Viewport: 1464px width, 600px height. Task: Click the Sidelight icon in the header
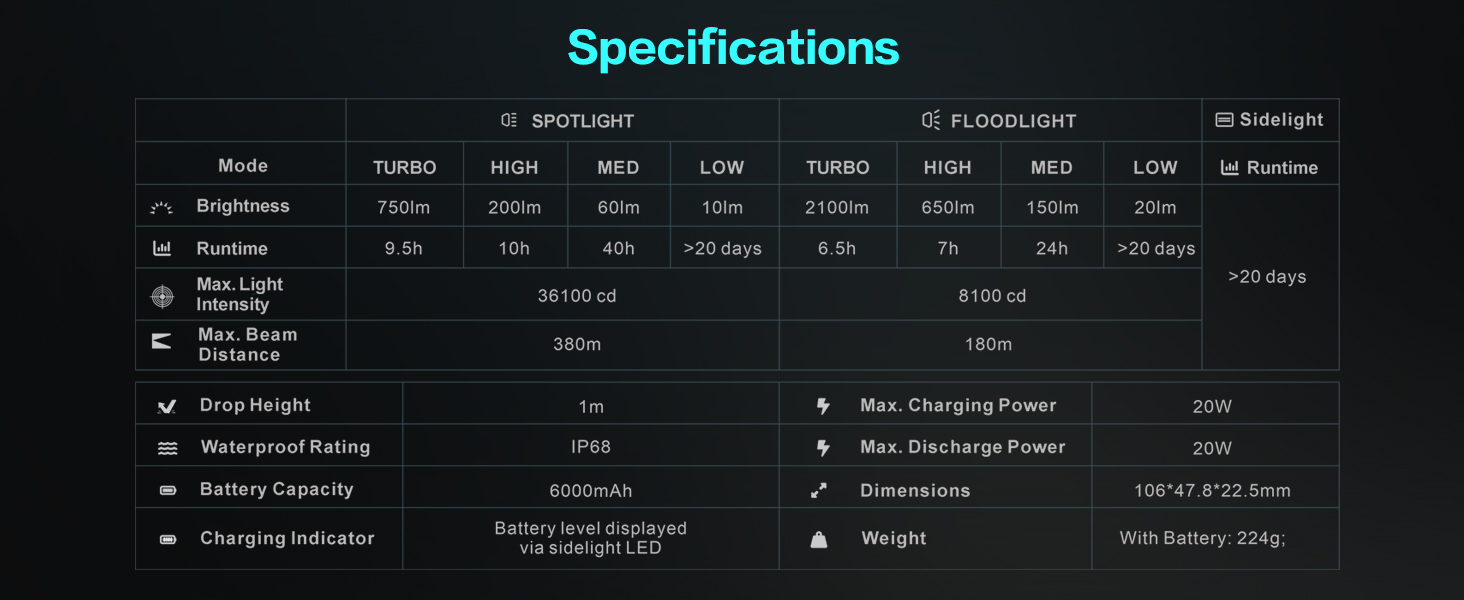click(1224, 120)
